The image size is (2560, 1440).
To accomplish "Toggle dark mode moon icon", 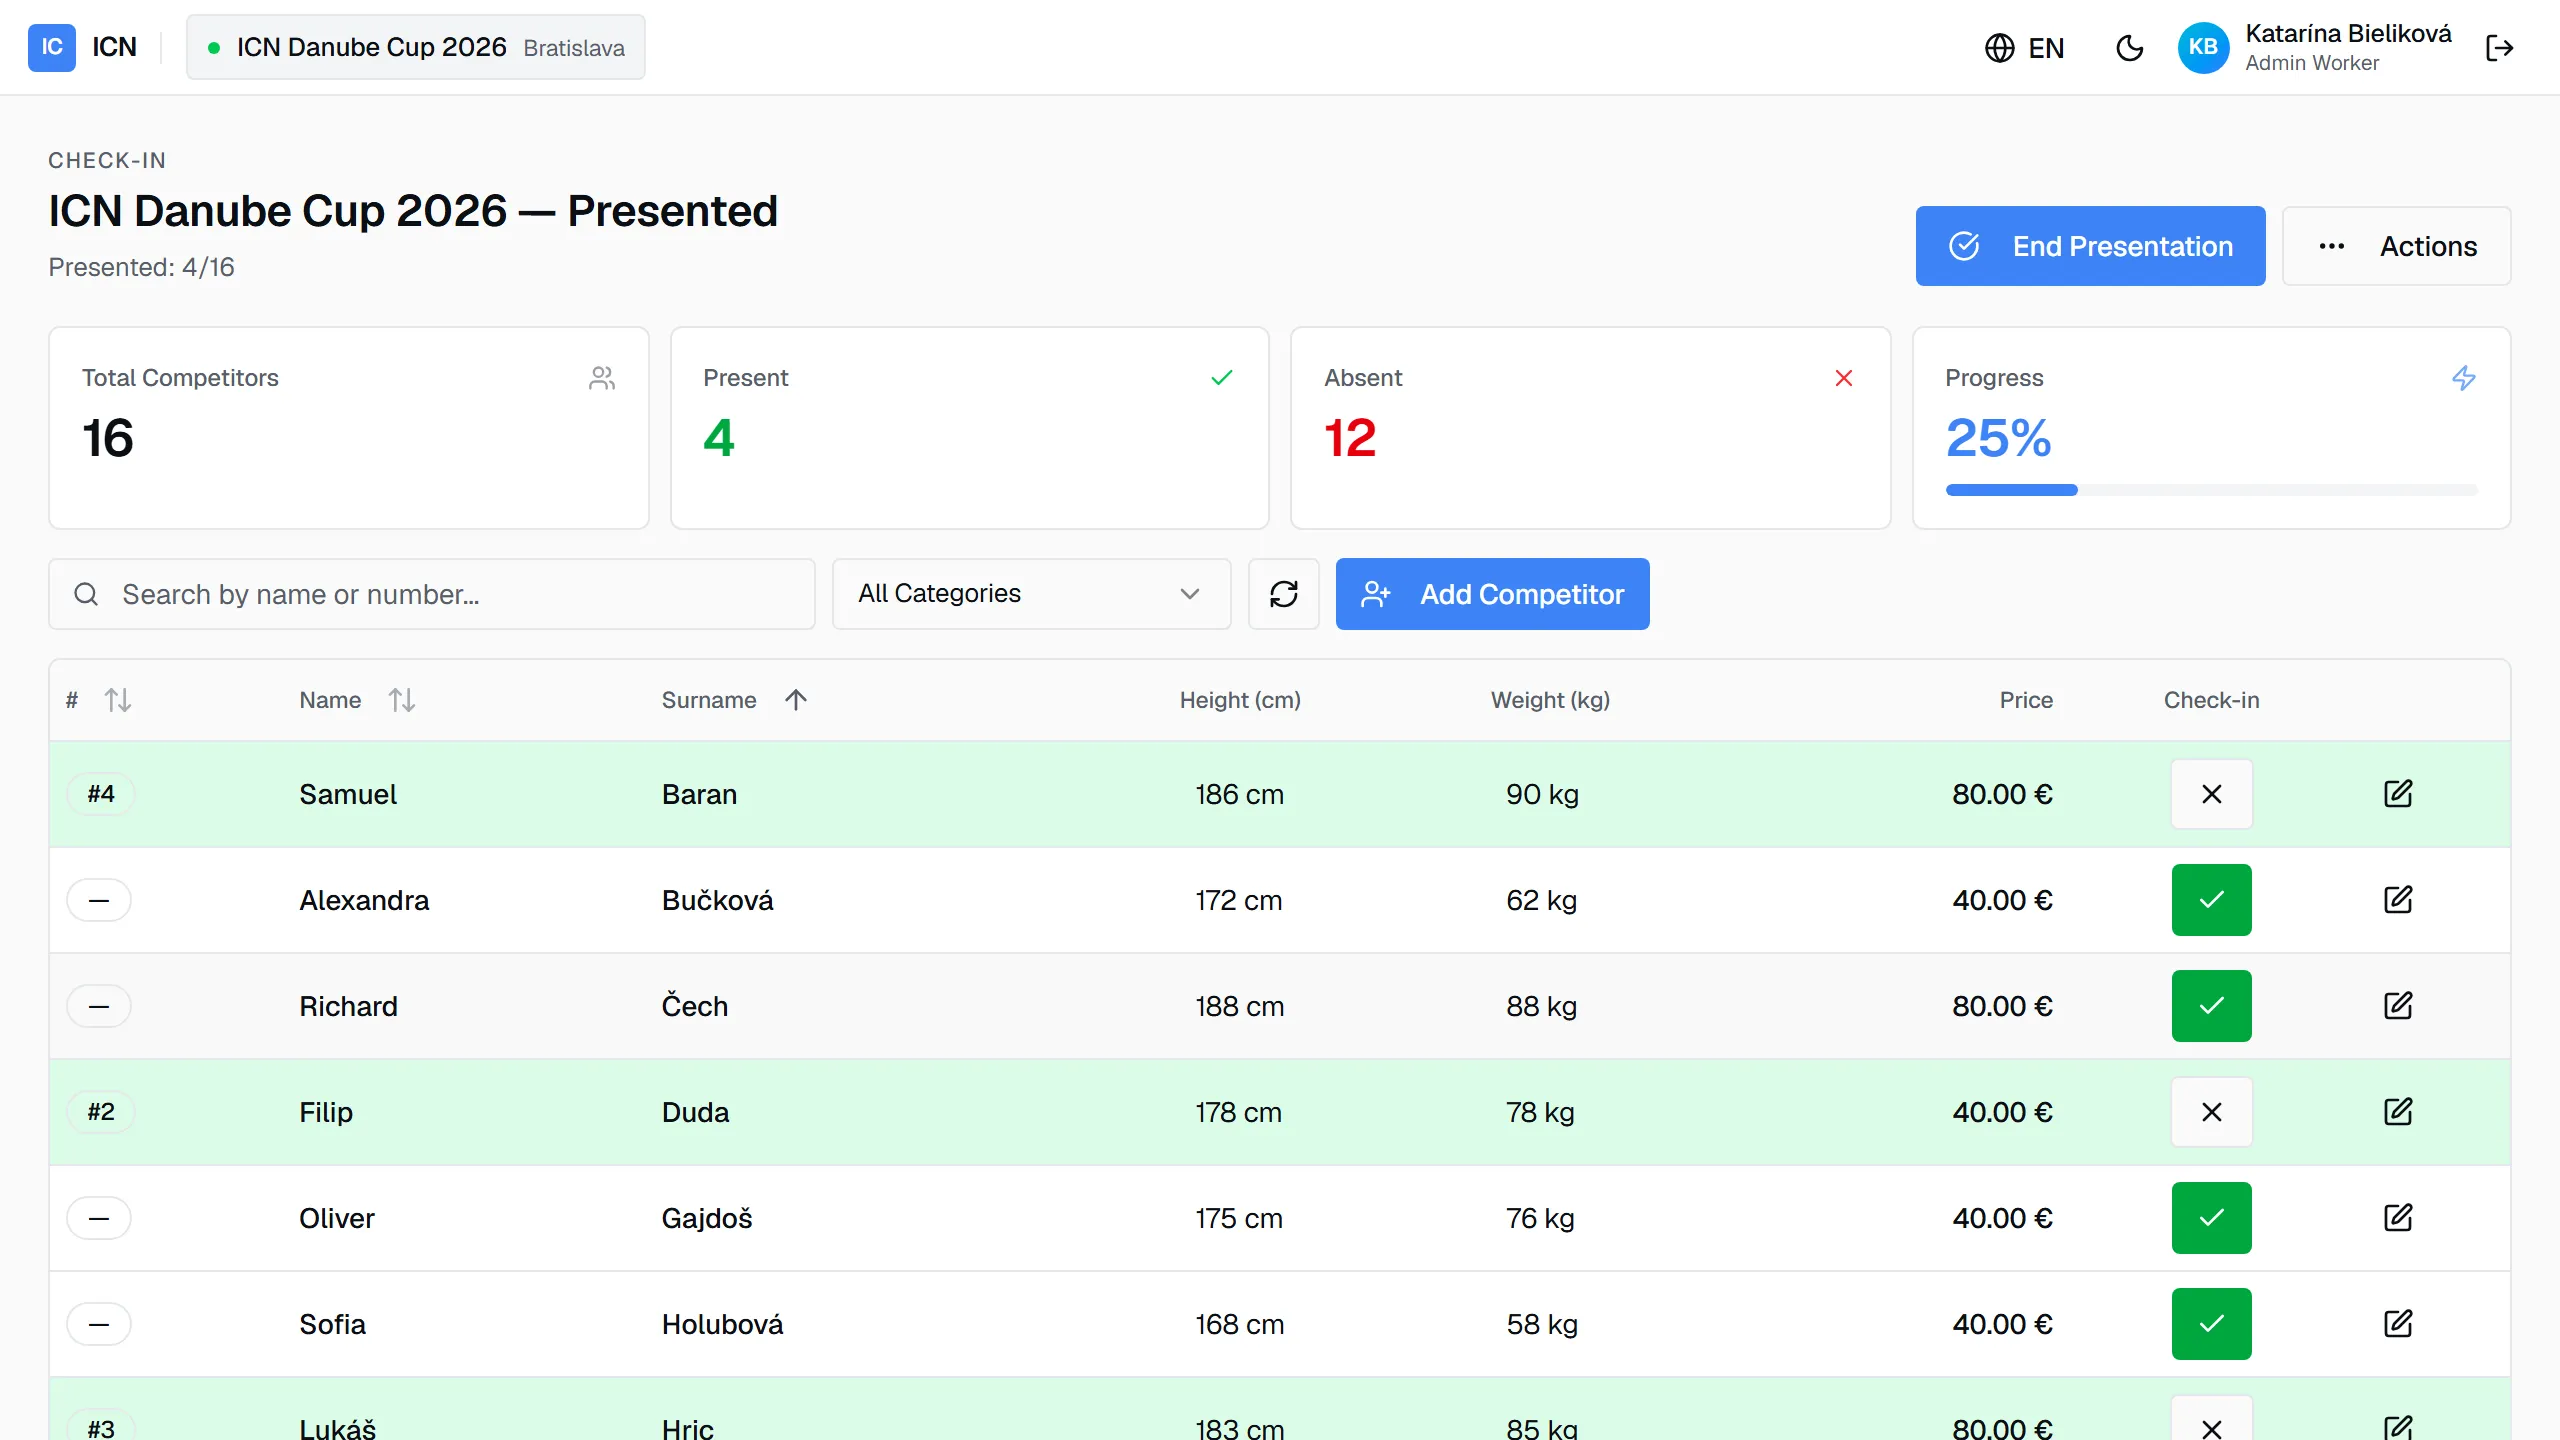I will [2130, 48].
